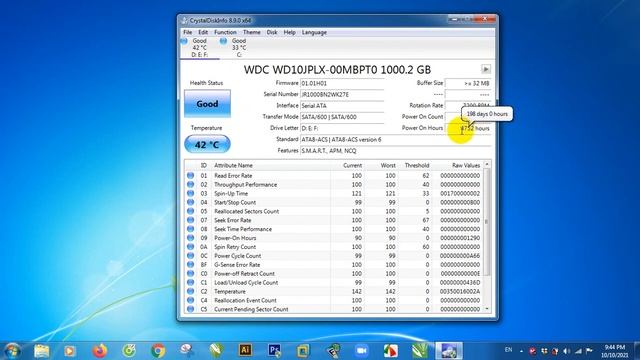The width and height of the screenshot is (640, 360).
Task: Open Zoom from the taskbar
Action: (x=362, y=350)
